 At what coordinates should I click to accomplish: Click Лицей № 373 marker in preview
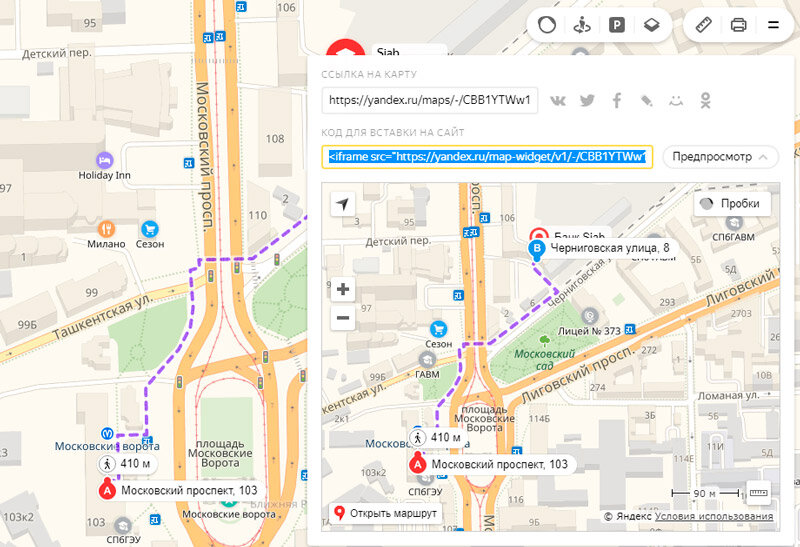(590, 316)
